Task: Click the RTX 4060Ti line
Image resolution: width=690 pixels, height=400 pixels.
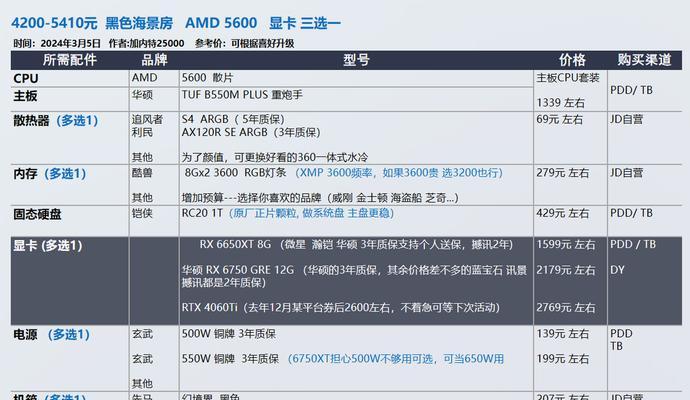Action: pyautogui.click(x=341, y=307)
